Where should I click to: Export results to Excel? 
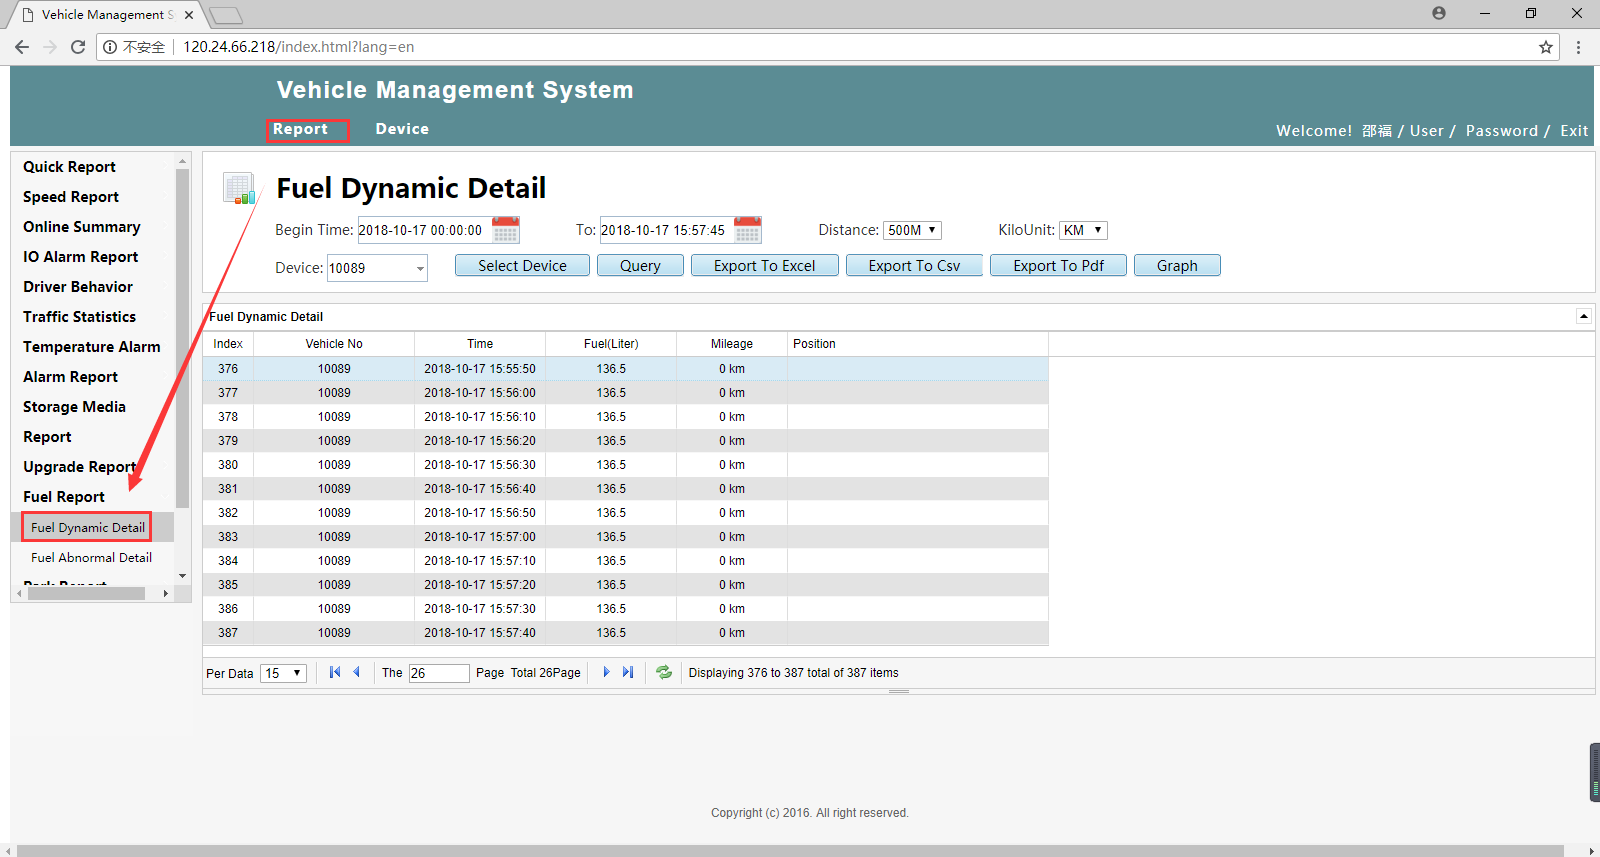765,265
